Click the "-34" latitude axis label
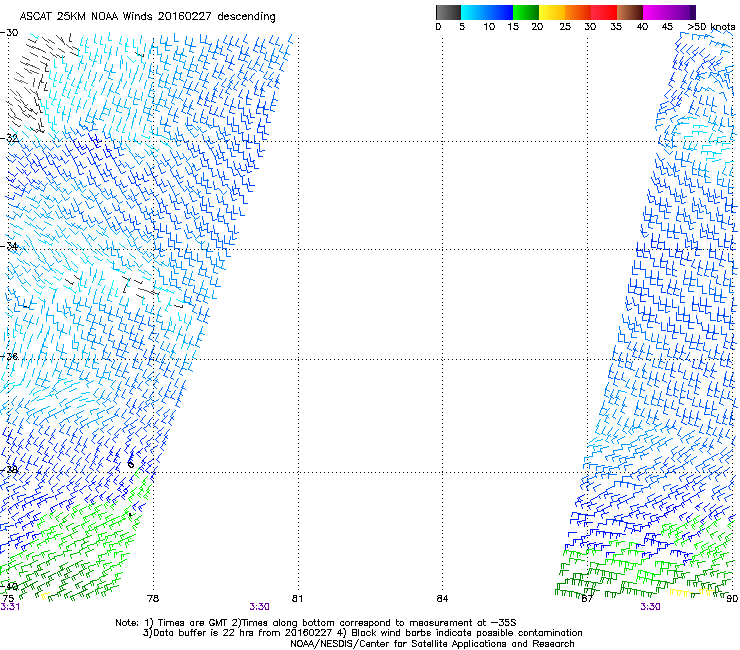The width and height of the screenshot is (740, 650). [x=9, y=246]
